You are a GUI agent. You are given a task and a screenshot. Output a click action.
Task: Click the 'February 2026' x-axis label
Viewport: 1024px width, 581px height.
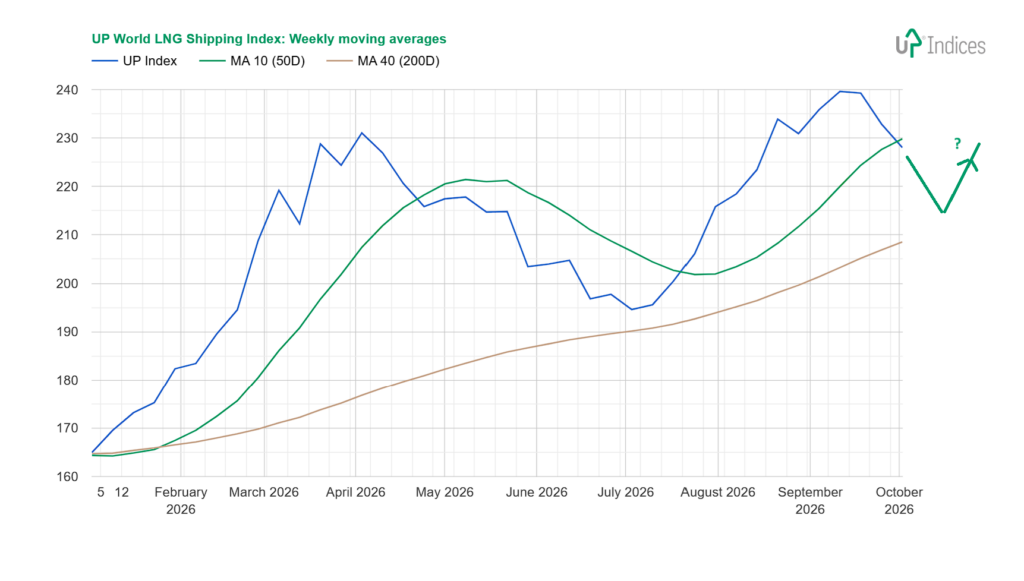point(181,501)
